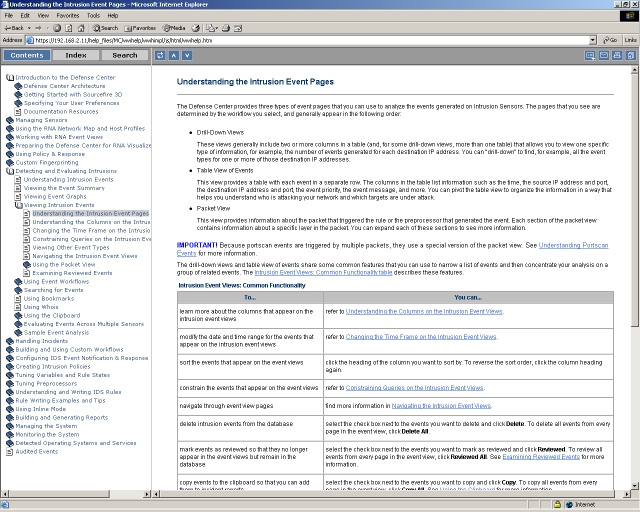Open the View menu
The width and height of the screenshot is (640, 512).
tap(43, 16)
